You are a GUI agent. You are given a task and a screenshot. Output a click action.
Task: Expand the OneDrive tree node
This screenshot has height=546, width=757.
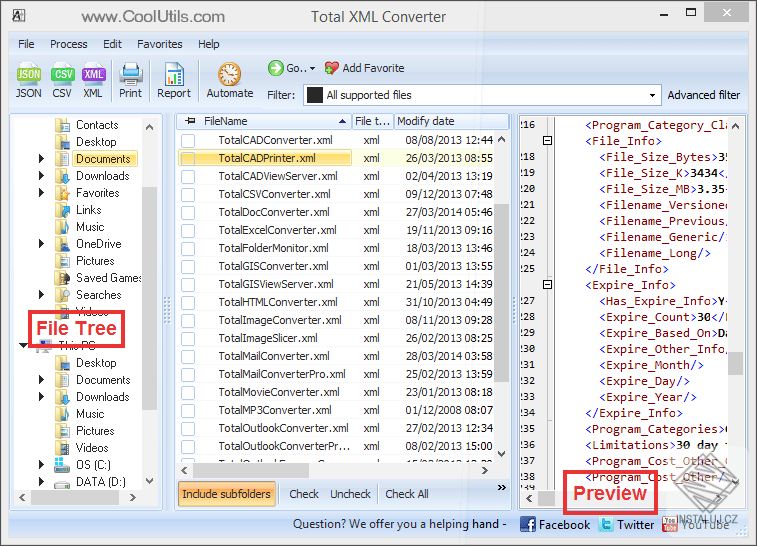pos(42,244)
